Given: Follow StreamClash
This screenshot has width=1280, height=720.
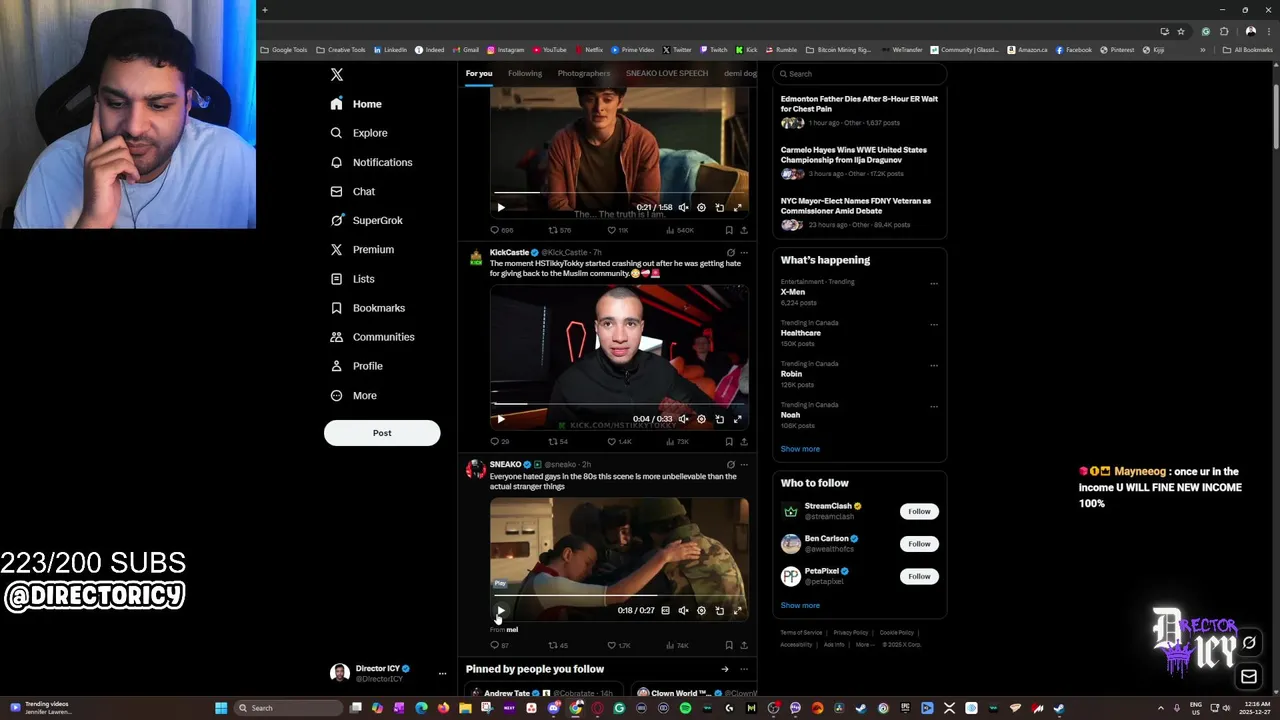Looking at the screenshot, I should pyautogui.click(x=919, y=511).
